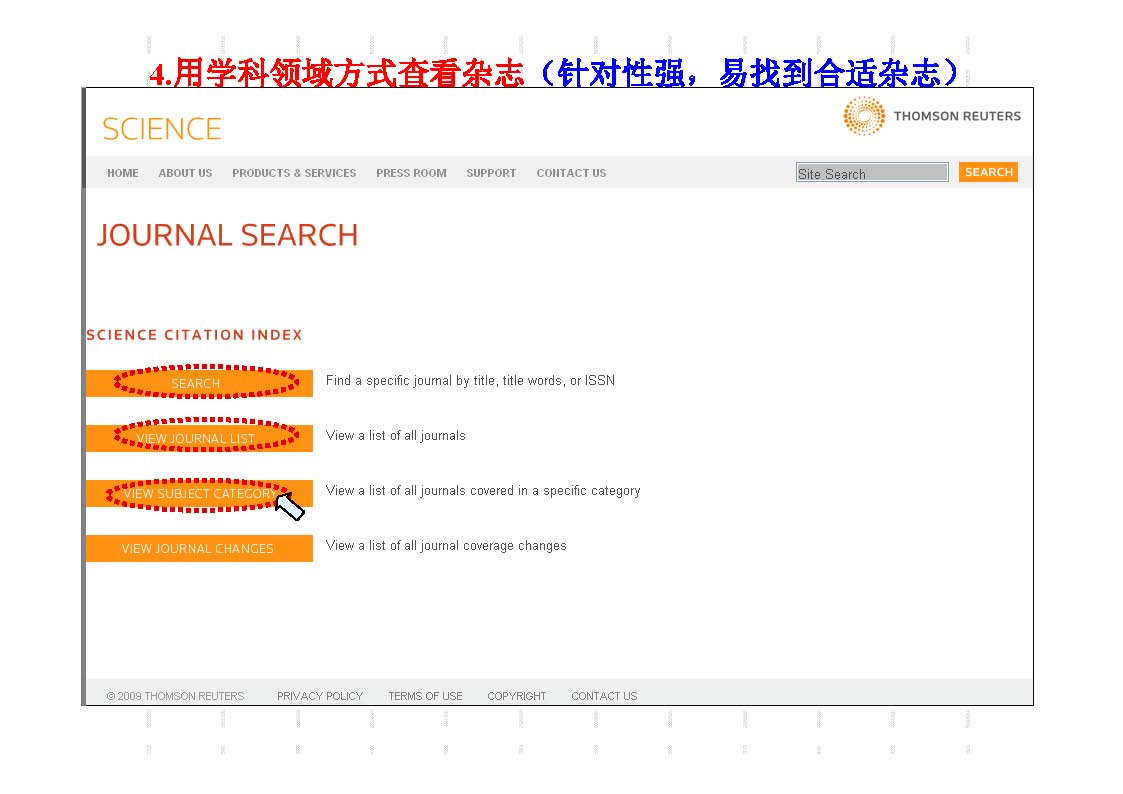Click the SCIENCE site logo

[161, 129]
